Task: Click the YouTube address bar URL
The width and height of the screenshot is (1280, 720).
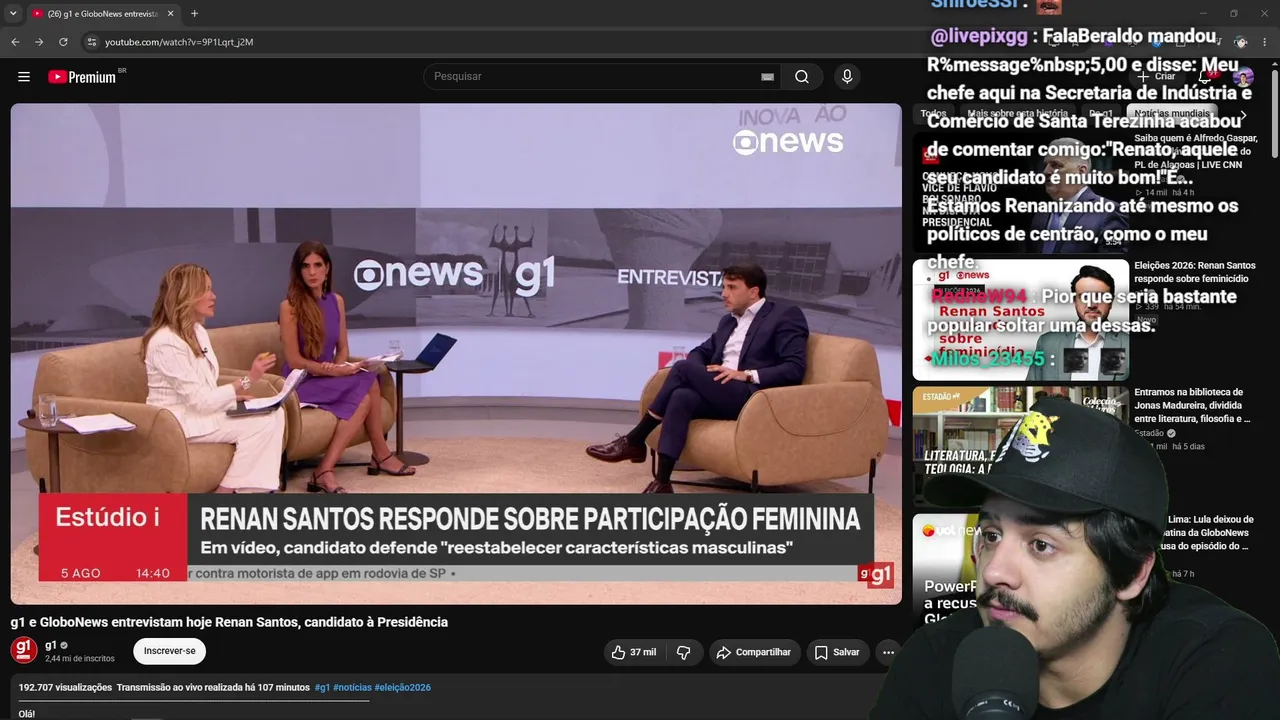Action: tap(179, 42)
